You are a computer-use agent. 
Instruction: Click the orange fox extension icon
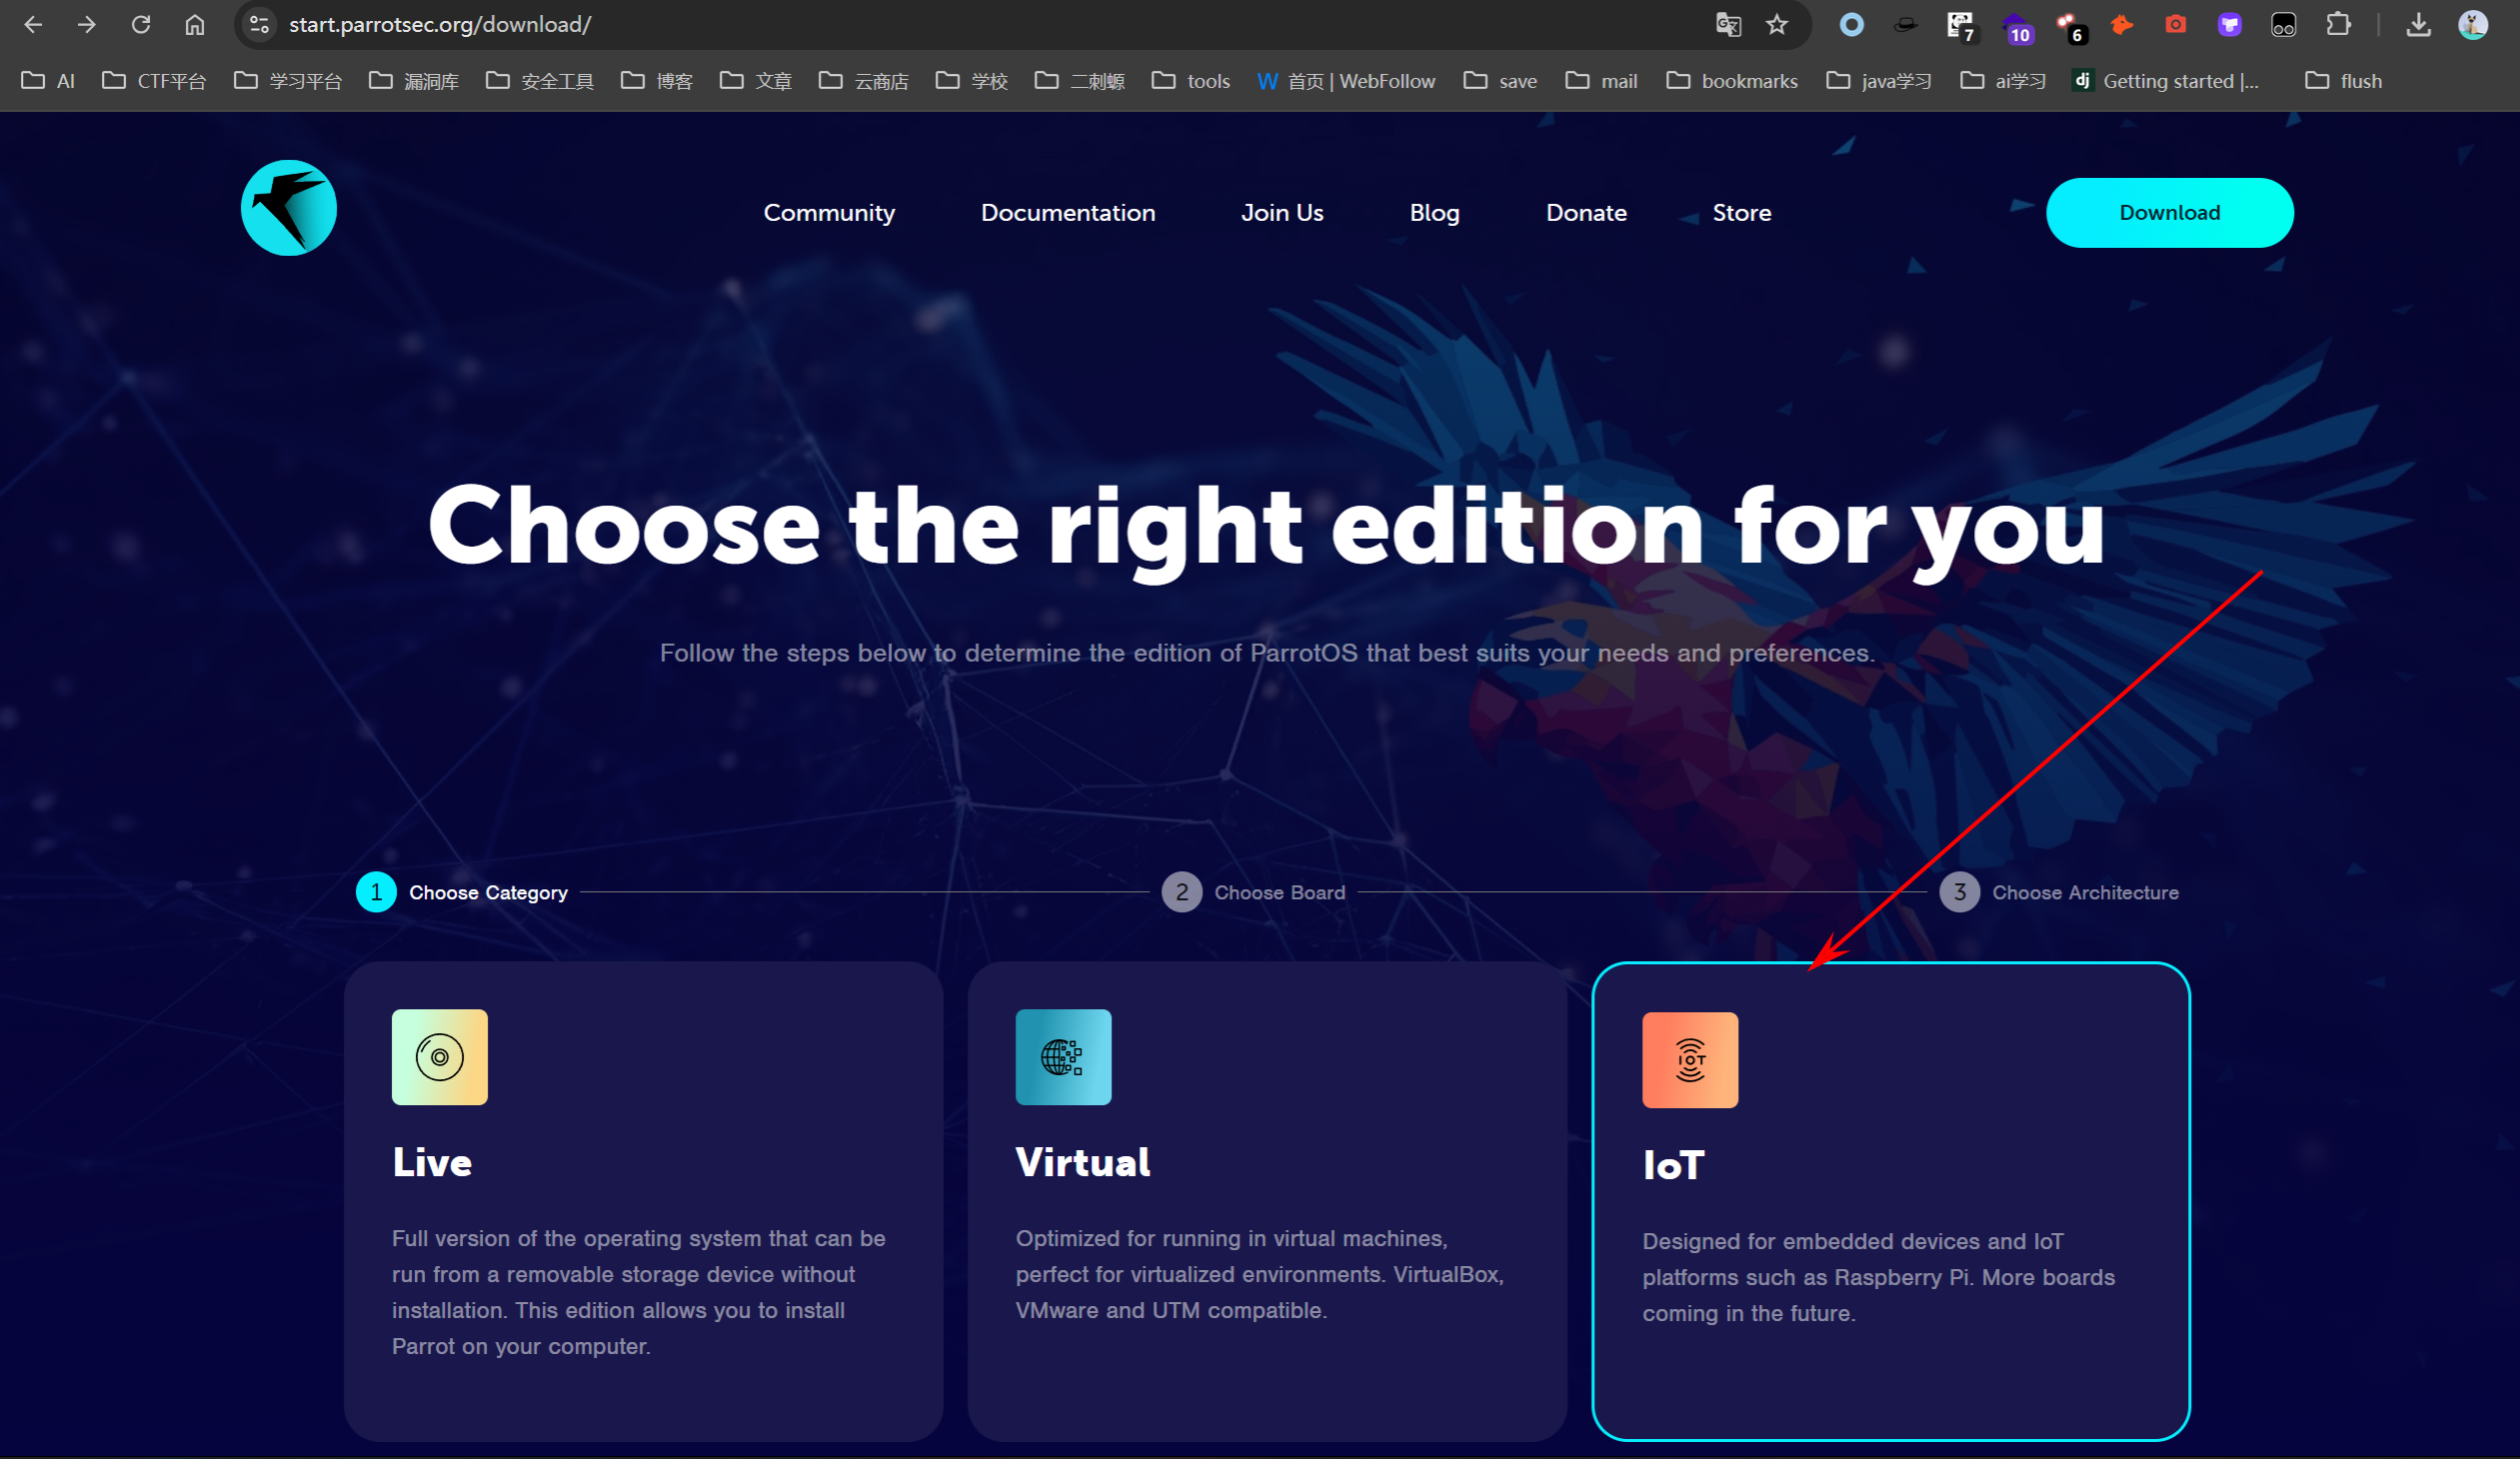2122,25
